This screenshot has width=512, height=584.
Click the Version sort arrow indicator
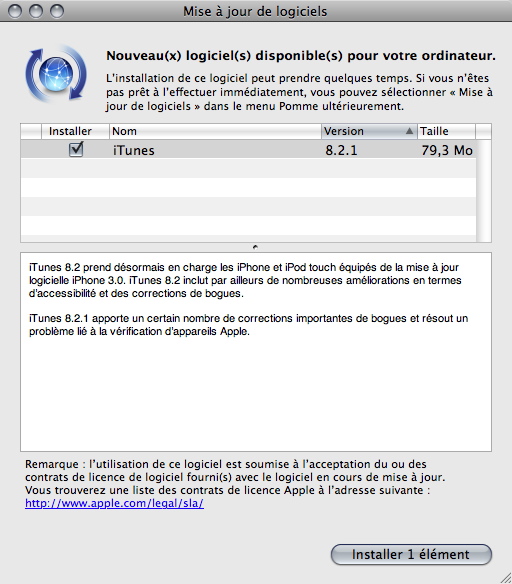point(409,131)
